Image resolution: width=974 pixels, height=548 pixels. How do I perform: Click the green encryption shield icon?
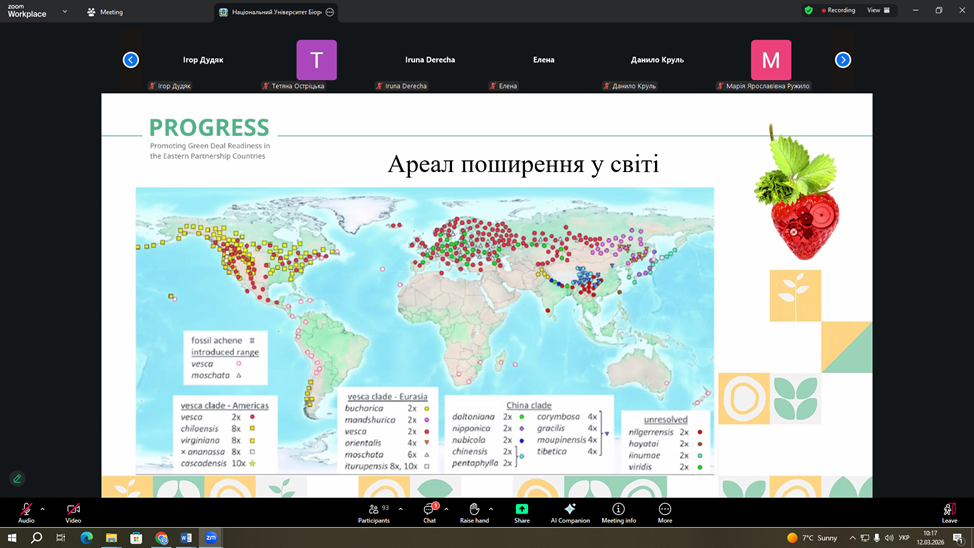click(x=809, y=10)
